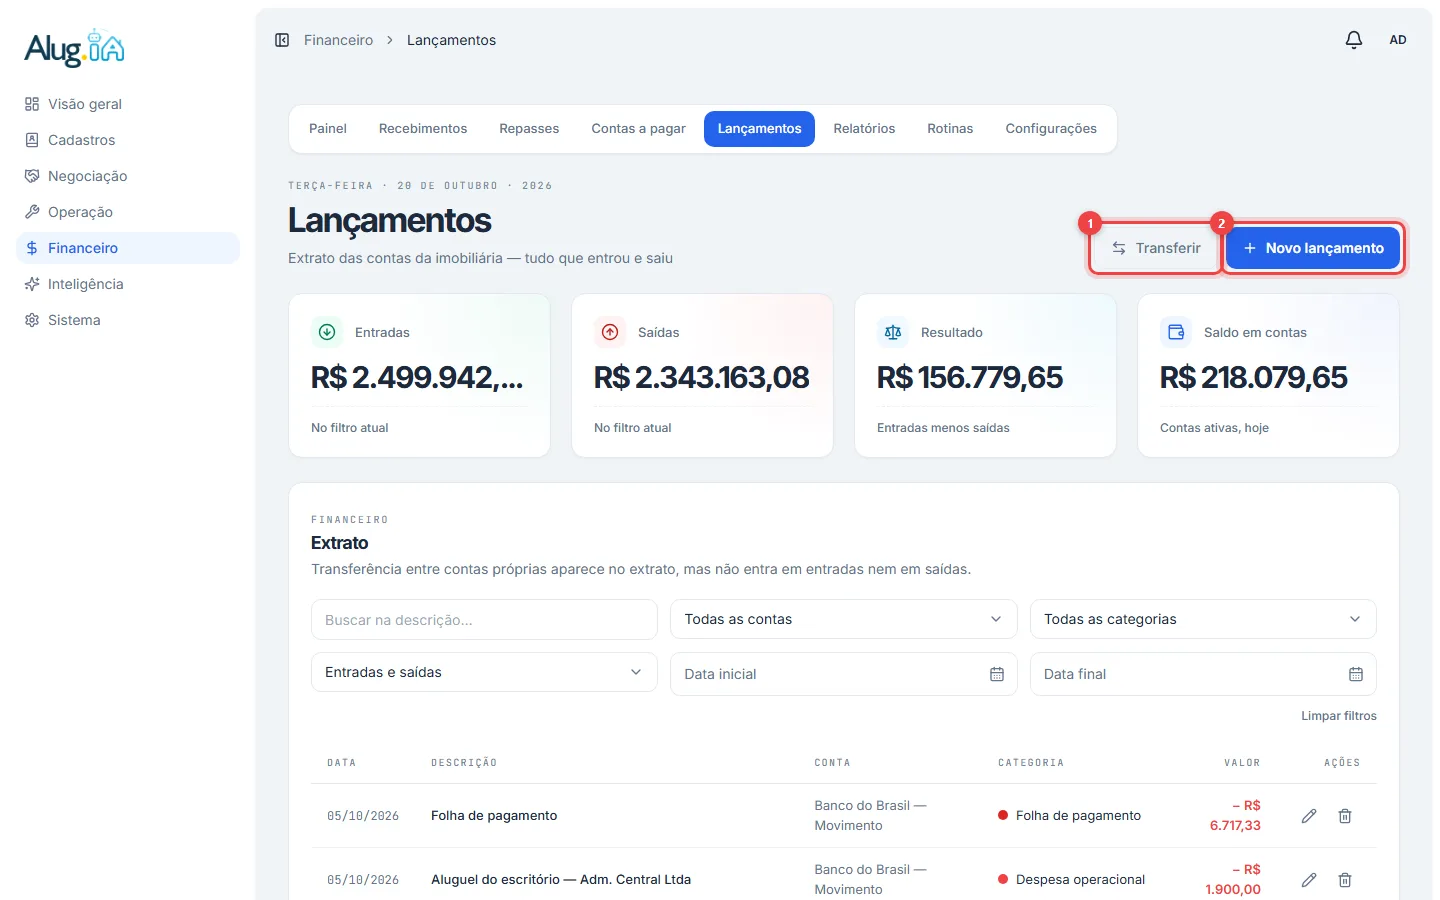Open the notifications bell

tap(1354, 40)
